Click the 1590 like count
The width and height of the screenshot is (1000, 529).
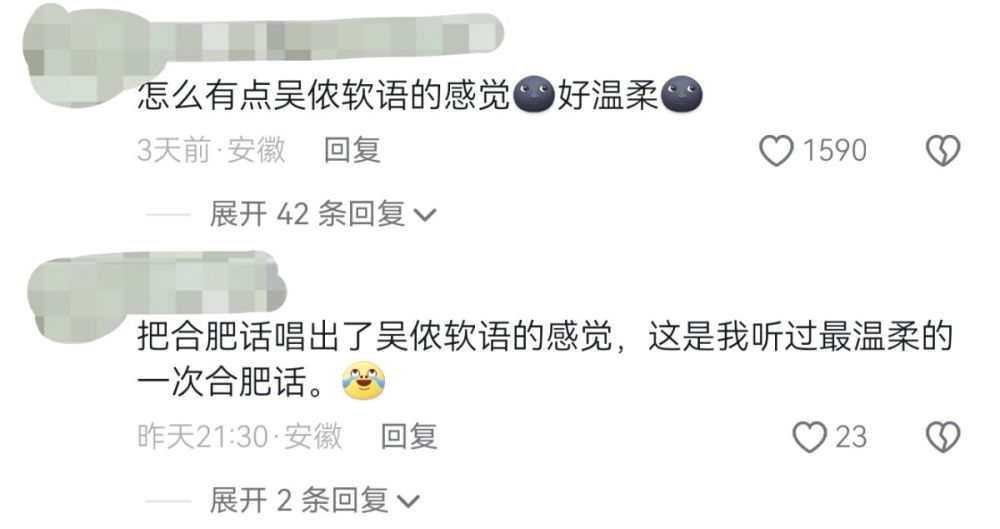pyautogui.click(x=834, y=151)
